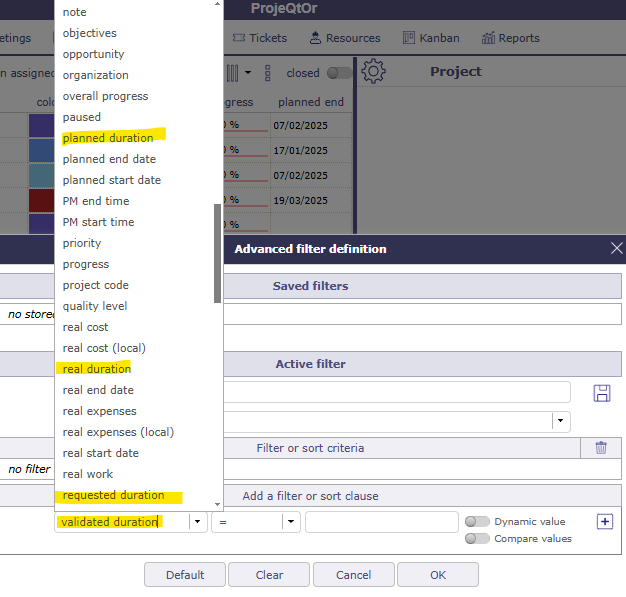Click the planned end date 19/03/2025 cell
Viewport: 626px width, 597px height.
(311, 200)
